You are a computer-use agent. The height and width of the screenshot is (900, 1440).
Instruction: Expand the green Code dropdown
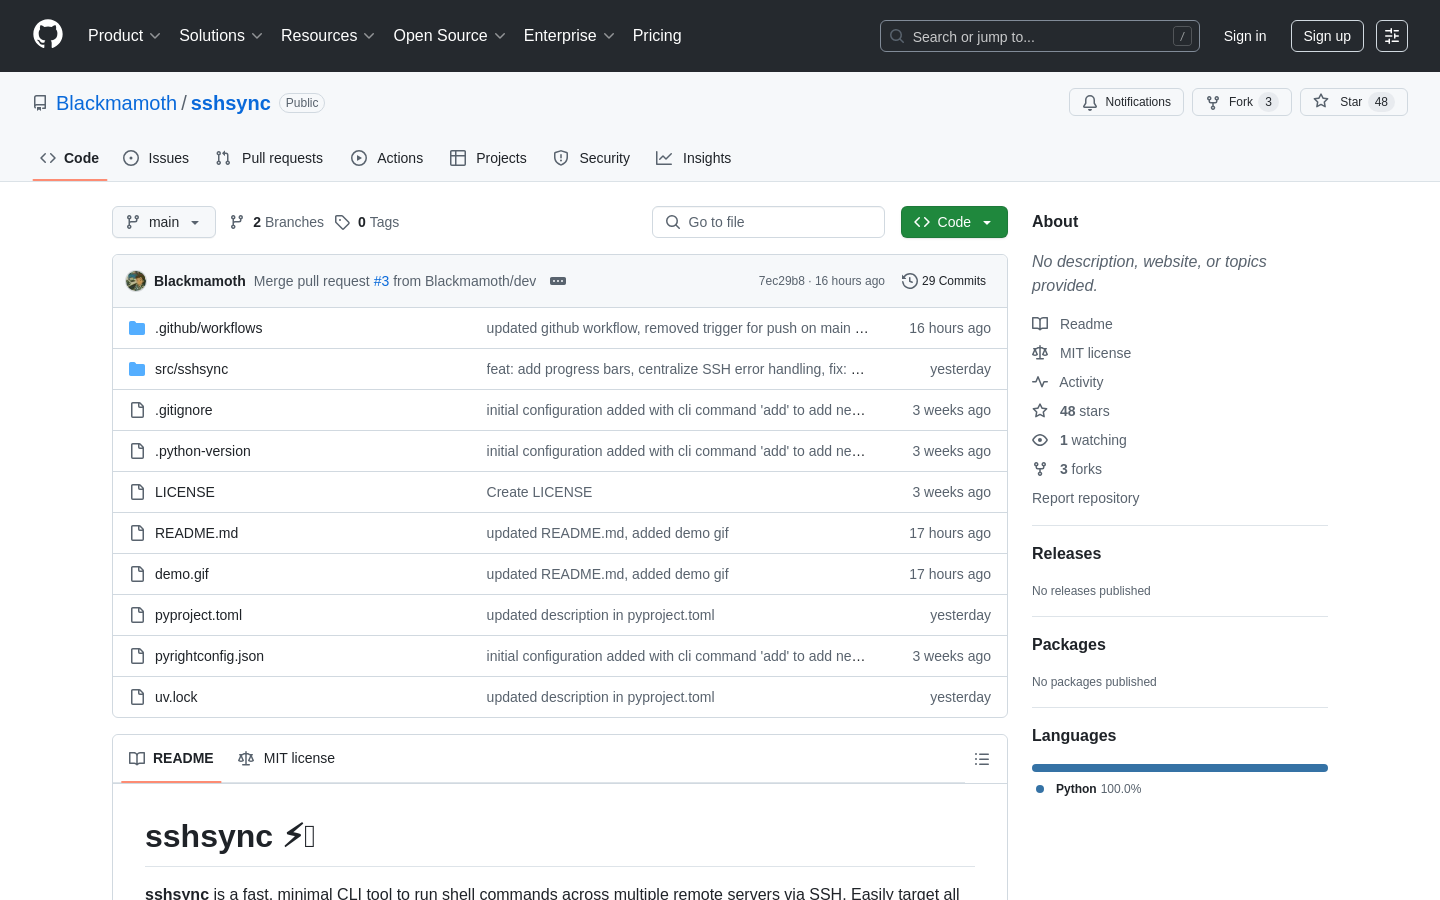[954, 222]
